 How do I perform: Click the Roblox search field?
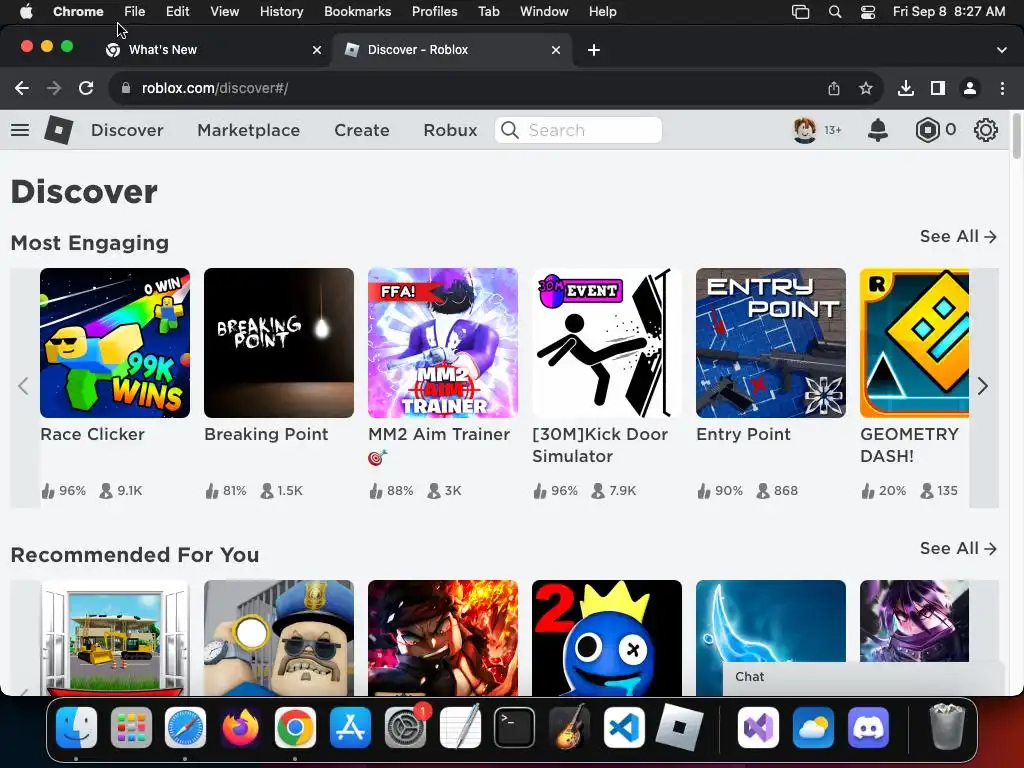(x=579, y=130)
